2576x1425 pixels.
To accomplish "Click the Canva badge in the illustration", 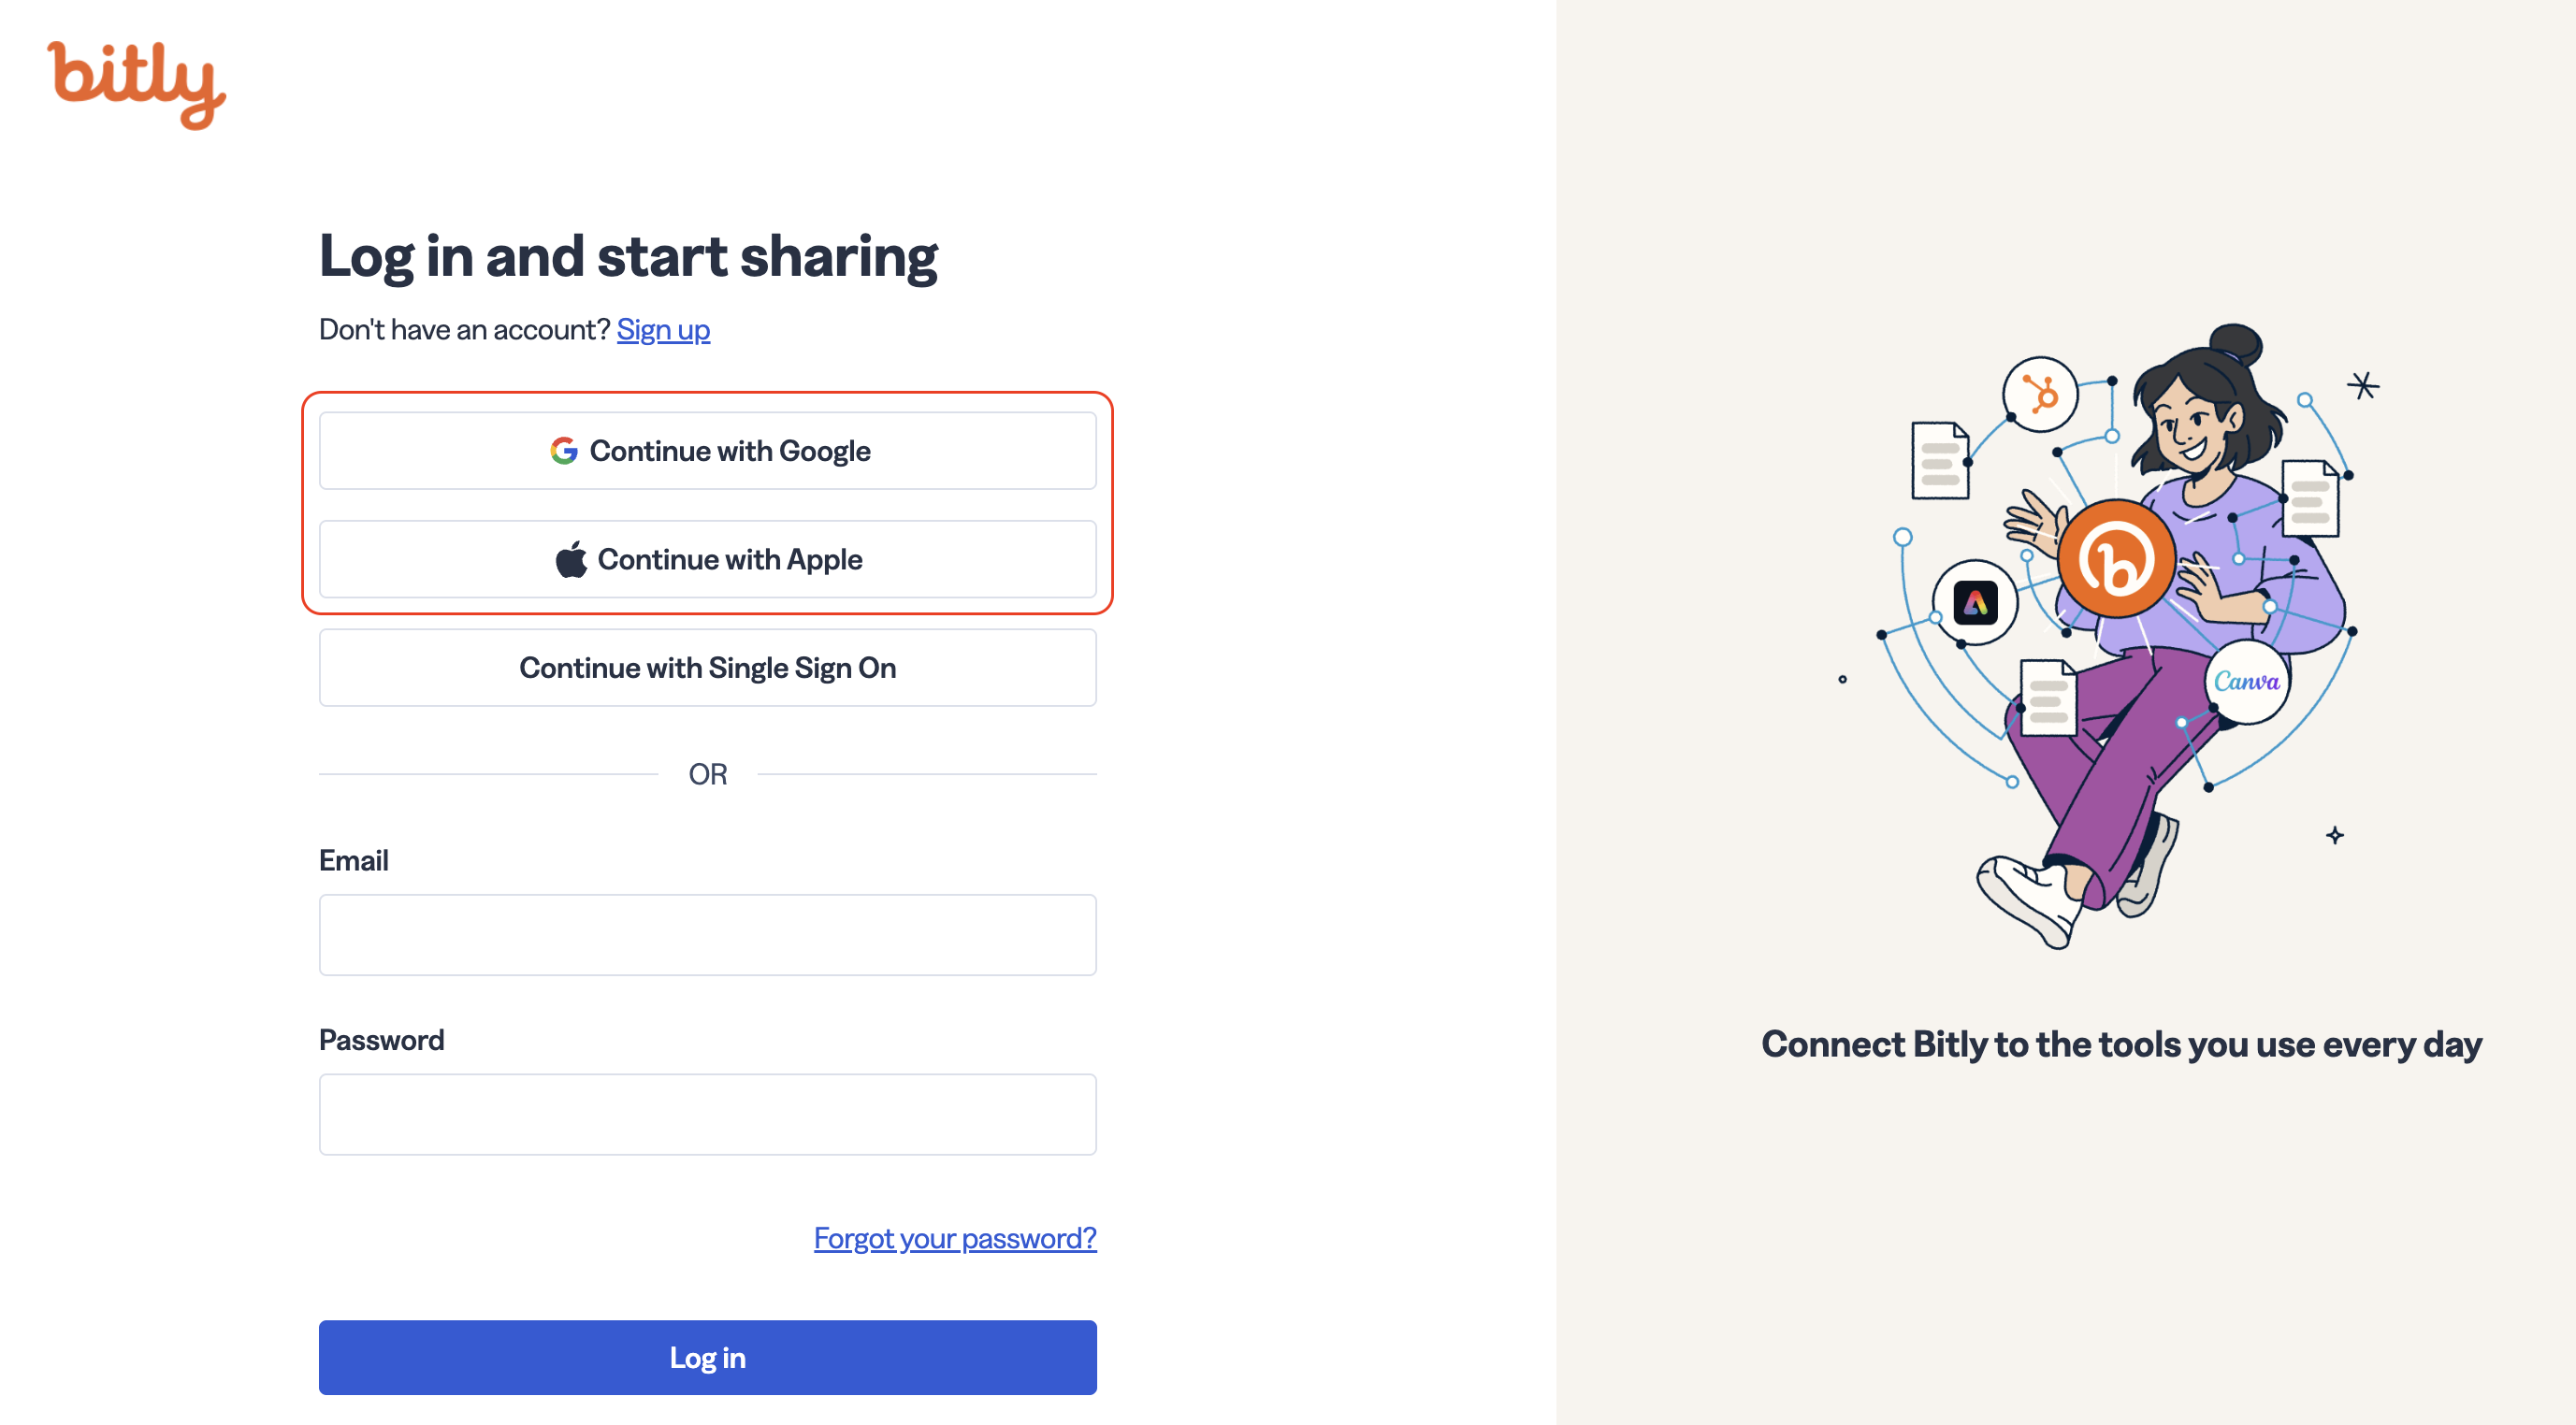I will (x=2246, y=682).
